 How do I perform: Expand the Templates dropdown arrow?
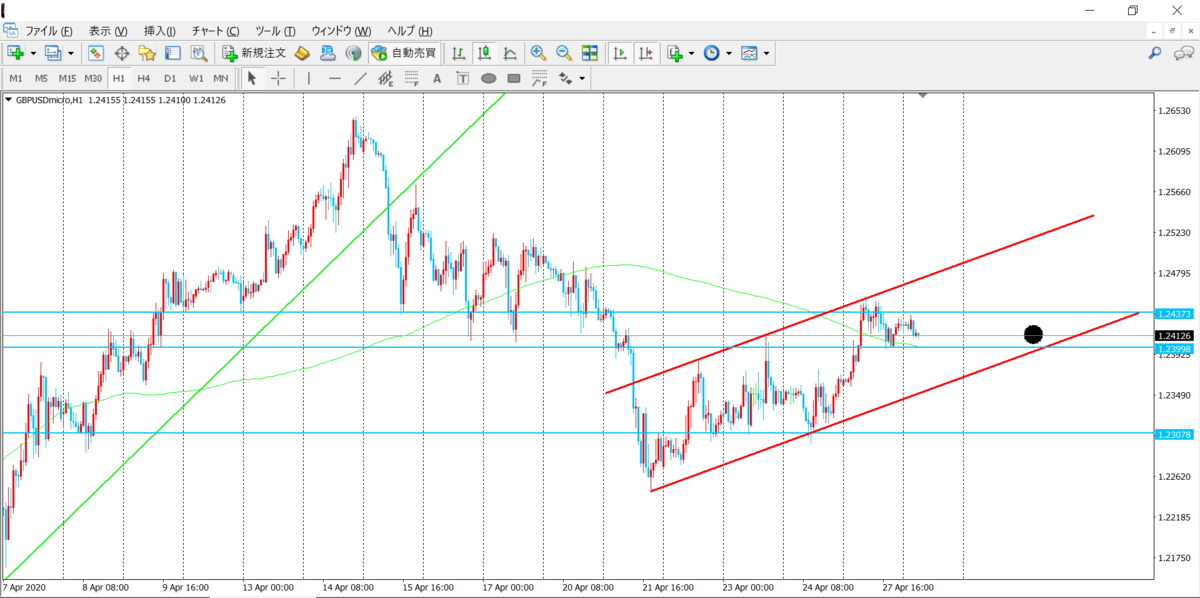tap(766, 53)
